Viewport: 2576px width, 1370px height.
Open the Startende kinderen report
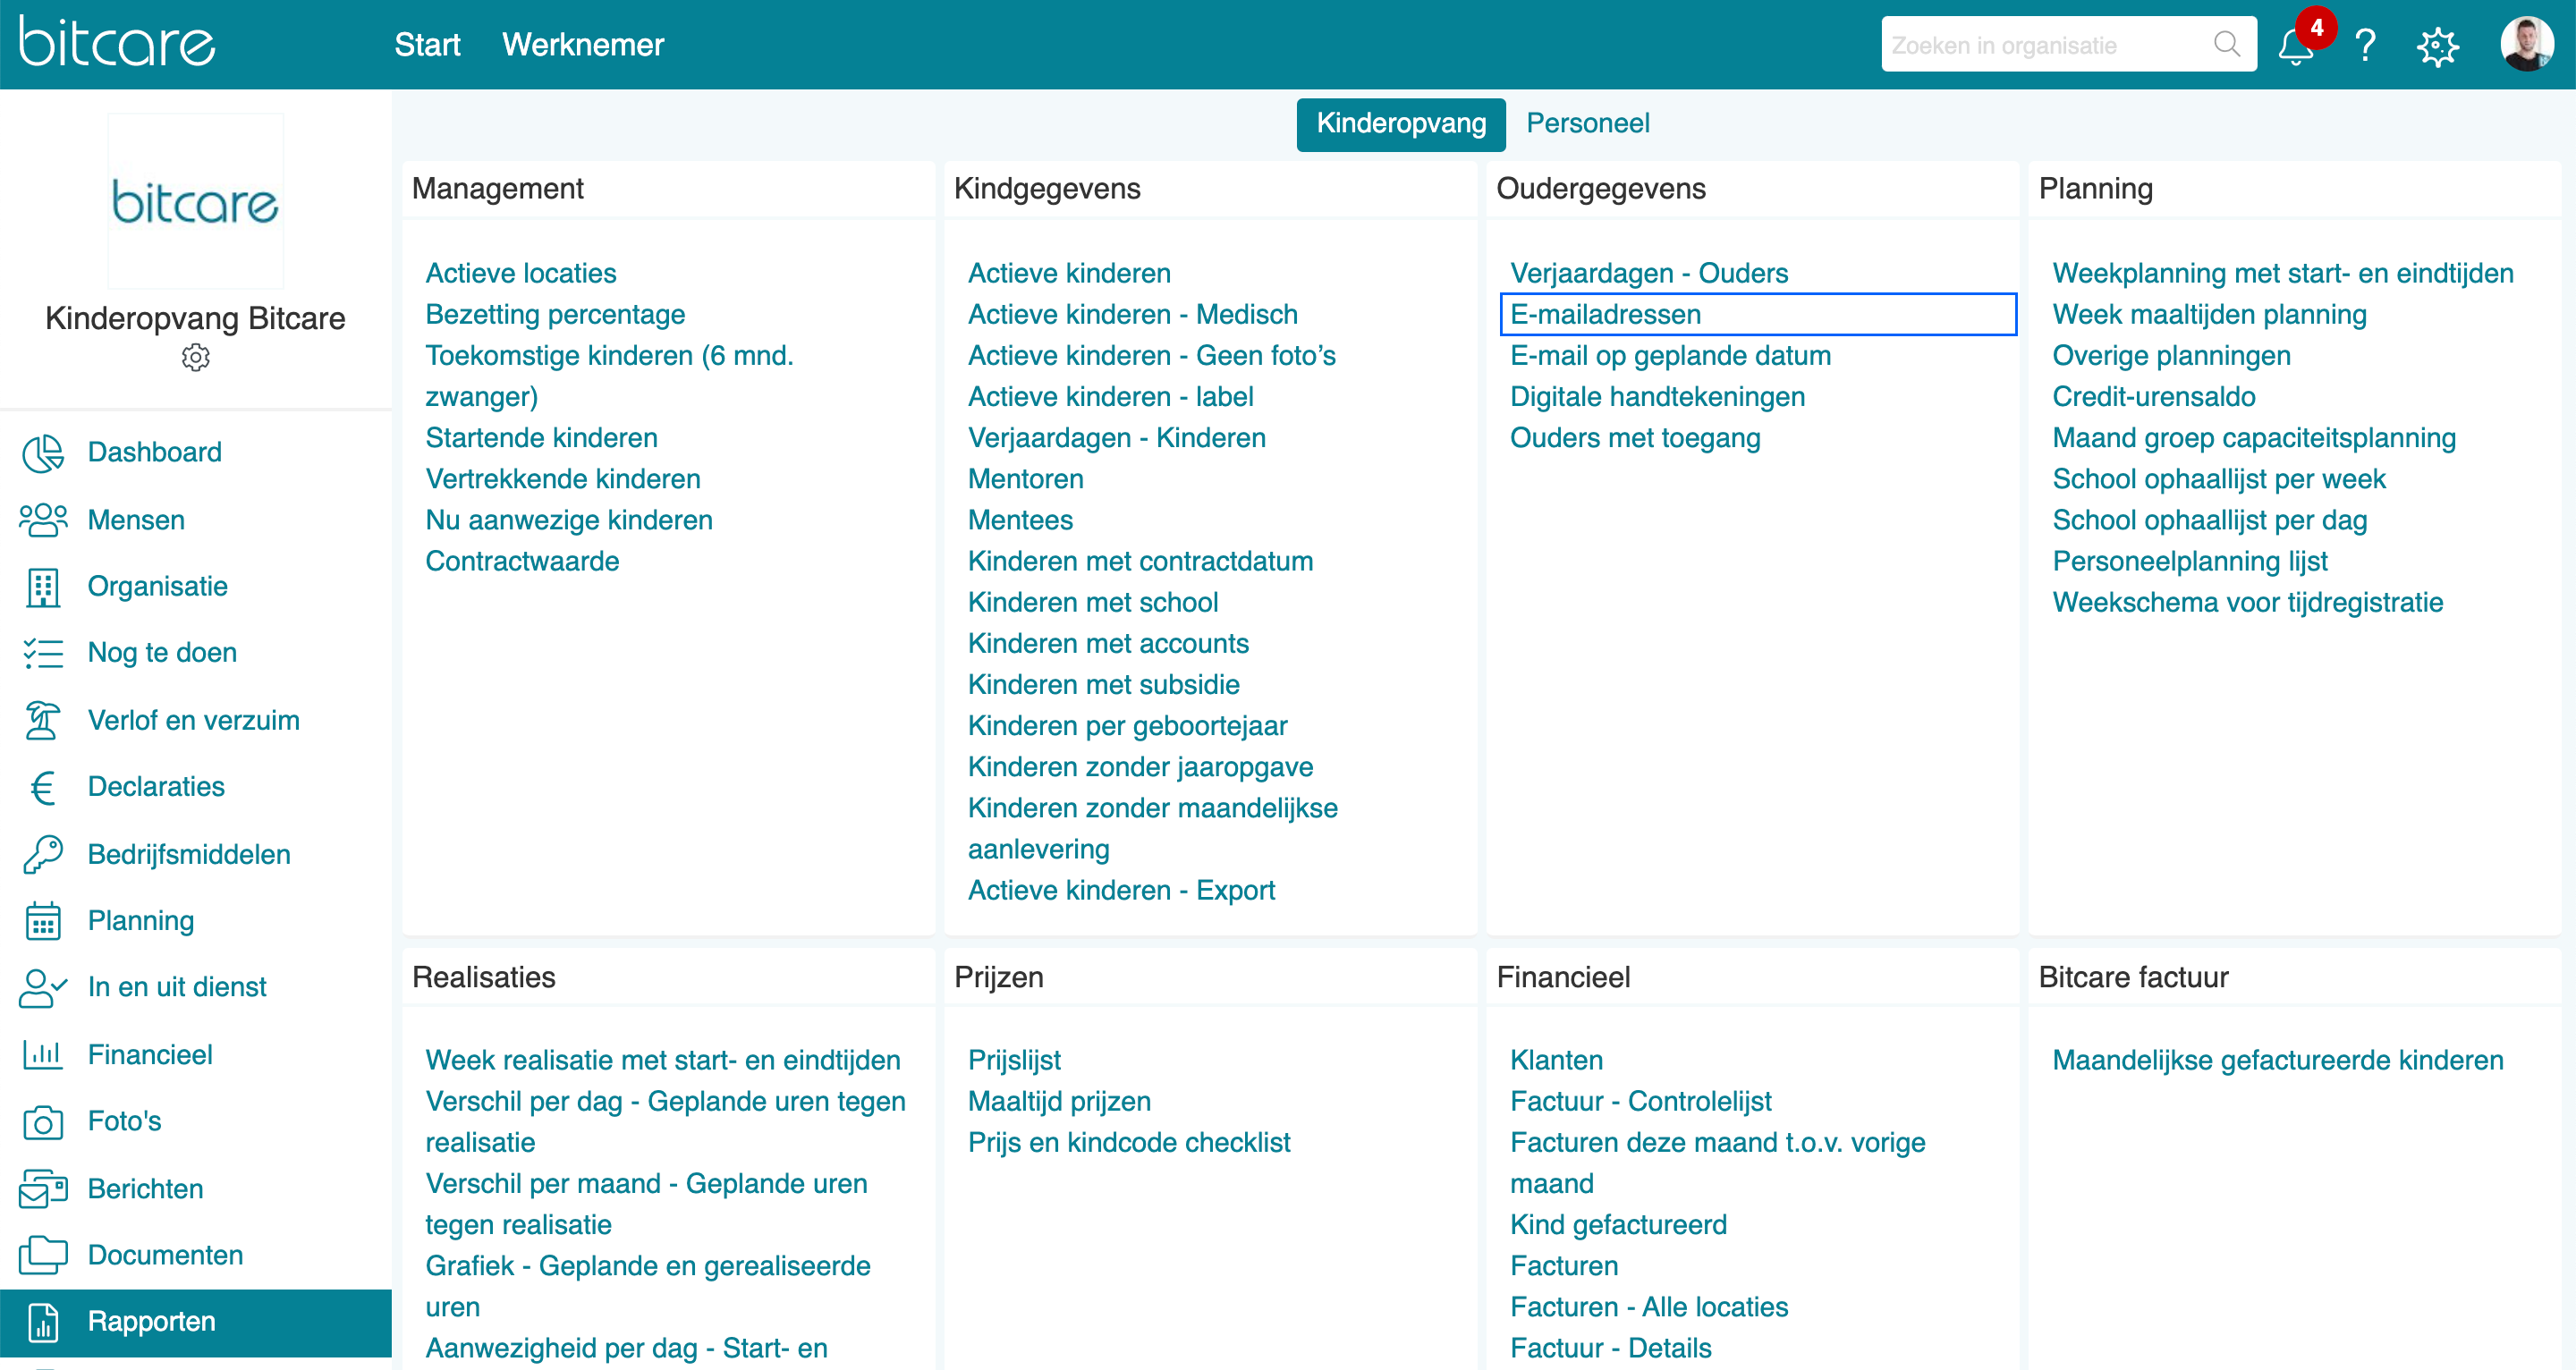(541, 438)
